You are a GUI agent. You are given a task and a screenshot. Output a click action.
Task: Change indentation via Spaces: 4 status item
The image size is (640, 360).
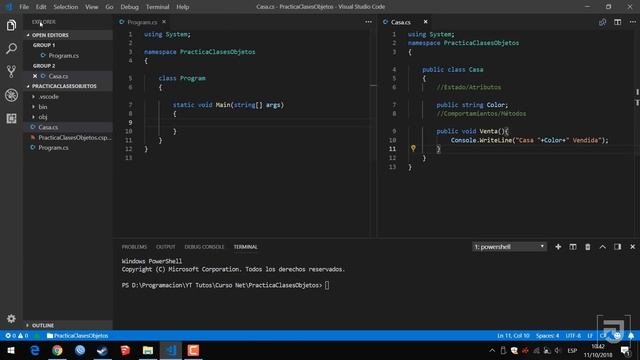(547, 336)
